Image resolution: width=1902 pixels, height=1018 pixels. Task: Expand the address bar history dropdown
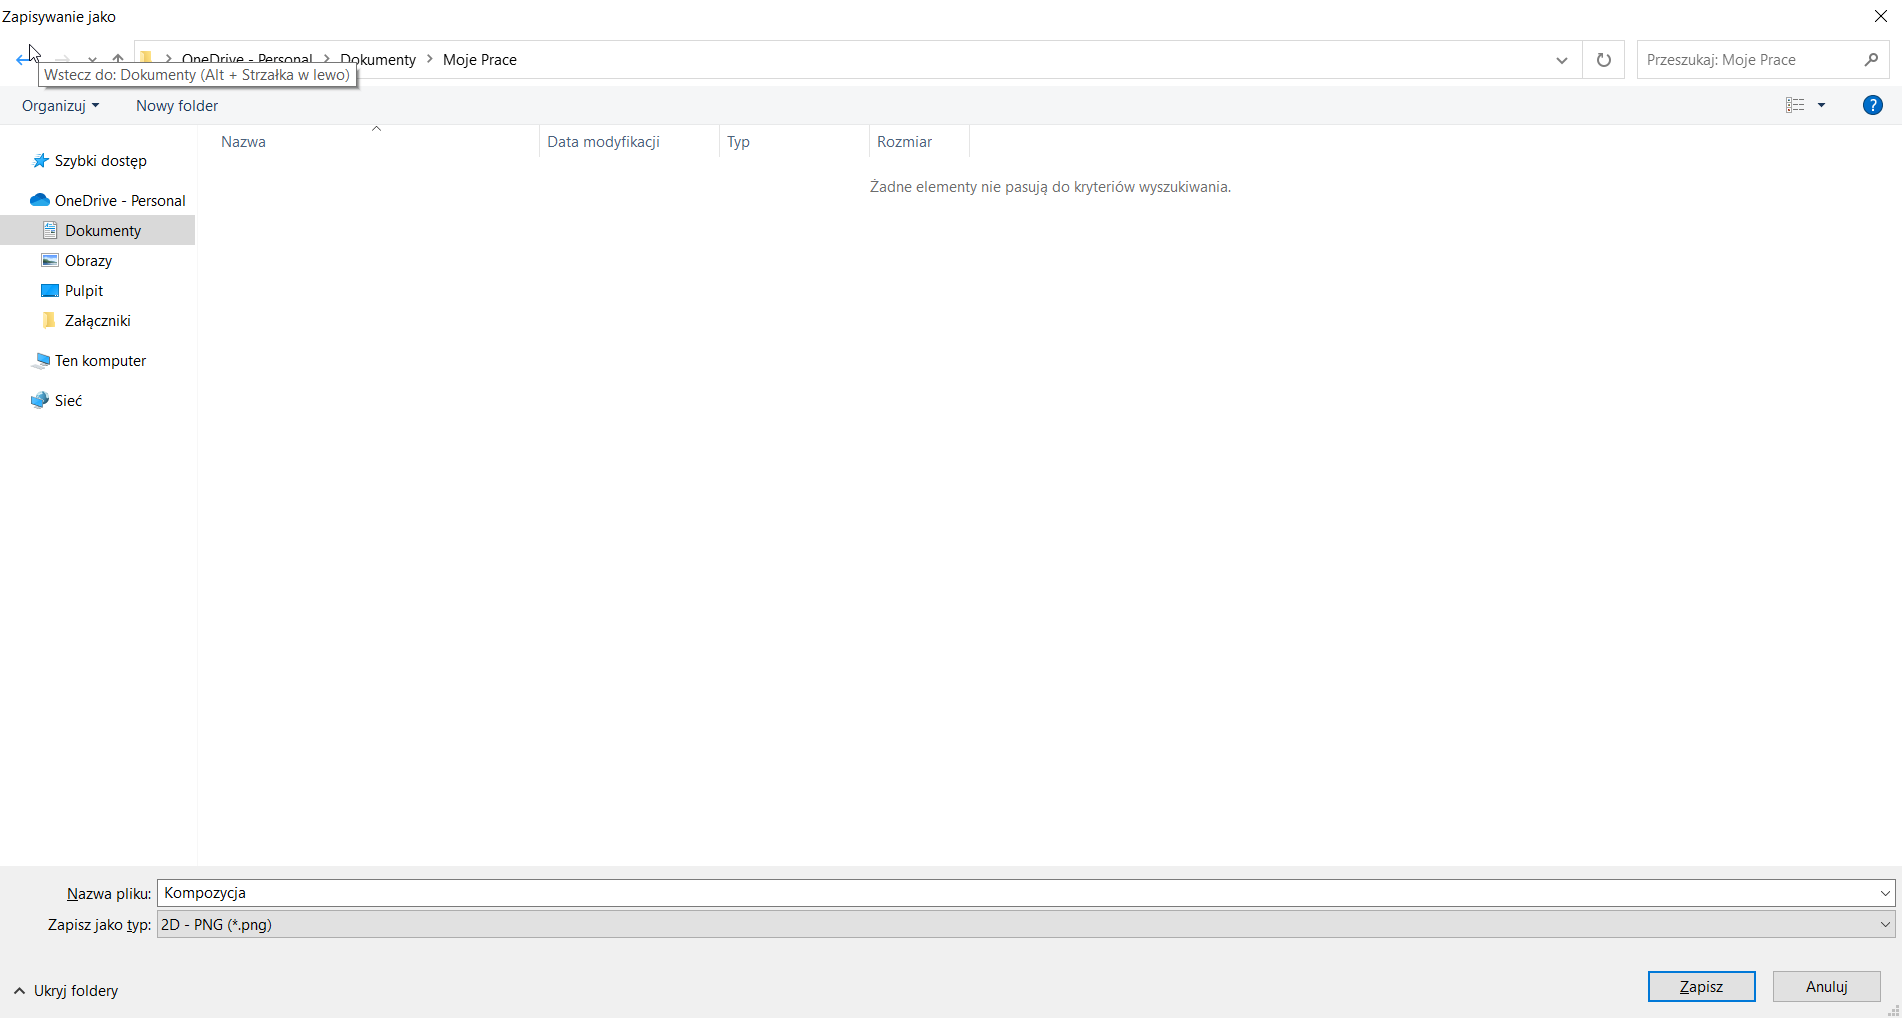pos(1561,60)
